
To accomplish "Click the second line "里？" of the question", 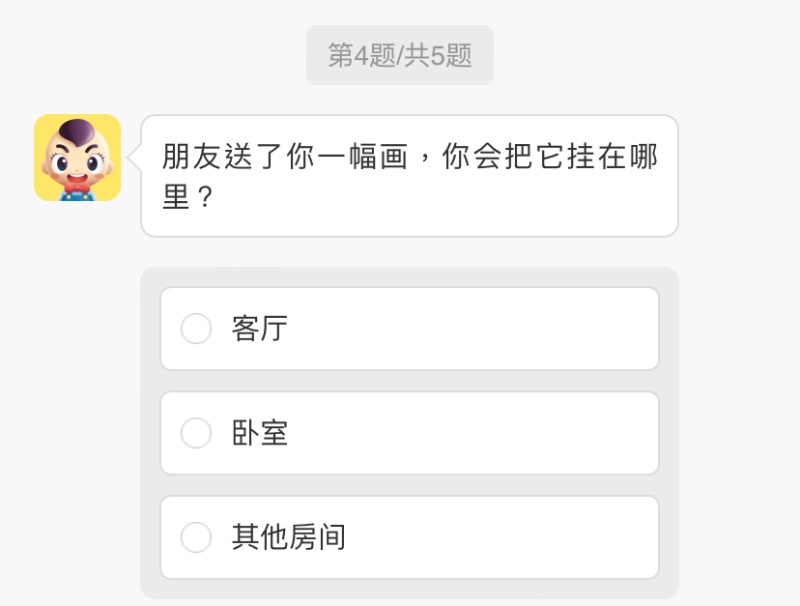I will (189, 199).
